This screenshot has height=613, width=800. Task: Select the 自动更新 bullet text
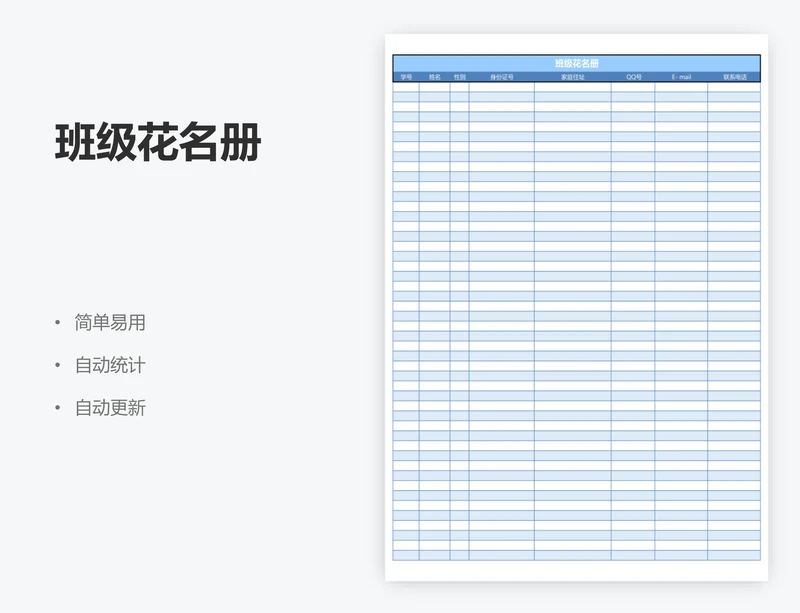pyautogui.click(x=110, y=408)
